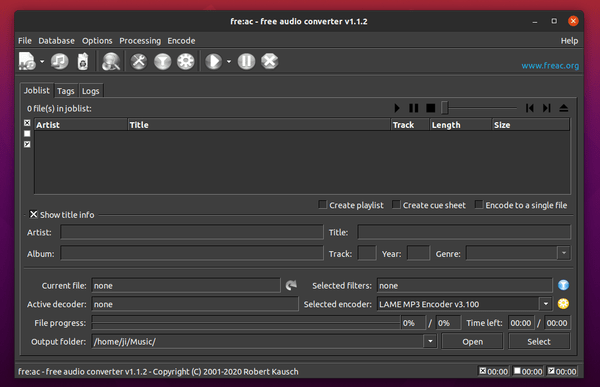Expand the Selected encoder dropdown
The width and height of the screenshot is (600, 387).
pyautogui.click(x=545, y=304)
